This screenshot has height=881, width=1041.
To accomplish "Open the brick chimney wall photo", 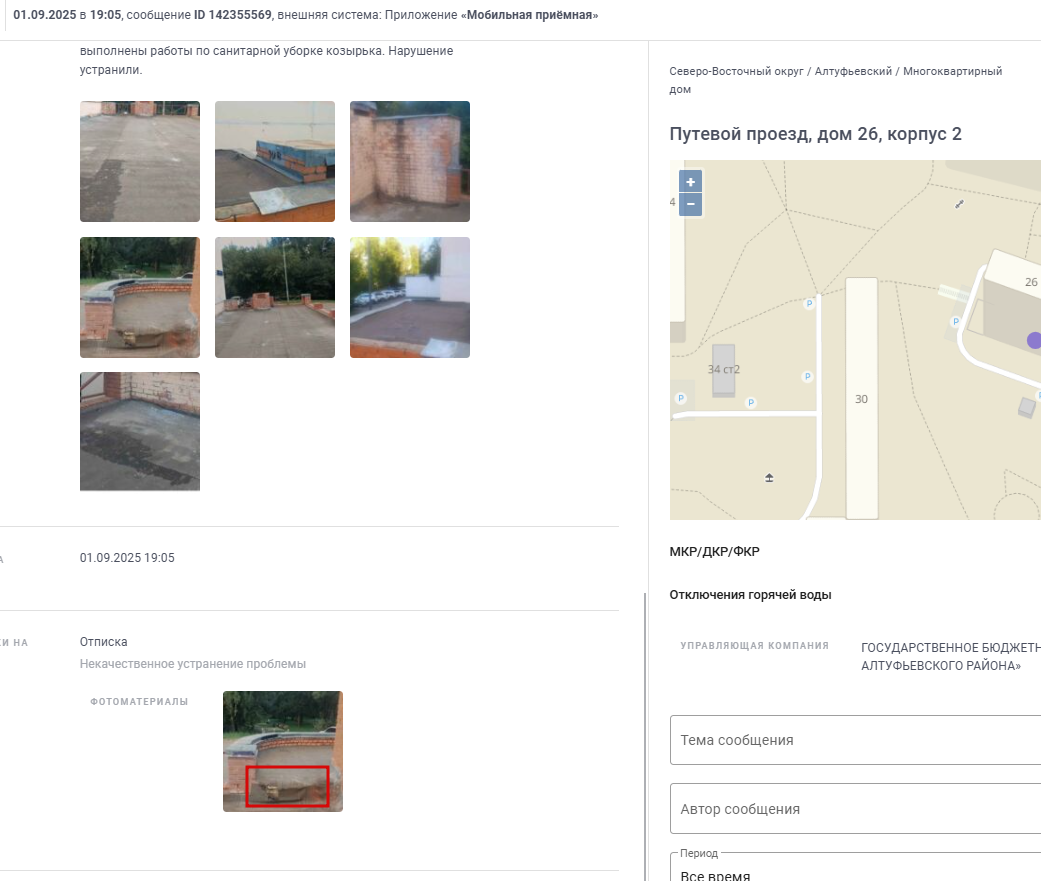I will click(x=410, y=161).
